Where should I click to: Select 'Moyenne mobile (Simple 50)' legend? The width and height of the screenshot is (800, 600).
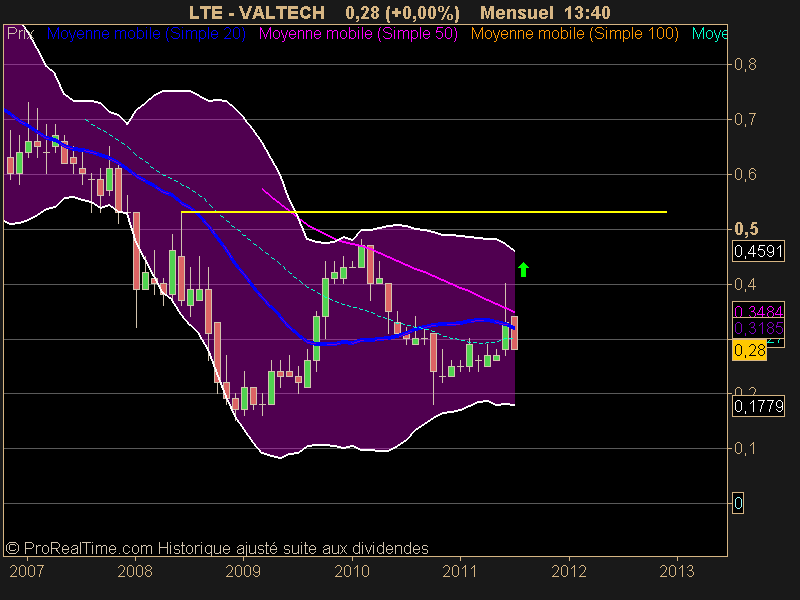coord(358,34)
